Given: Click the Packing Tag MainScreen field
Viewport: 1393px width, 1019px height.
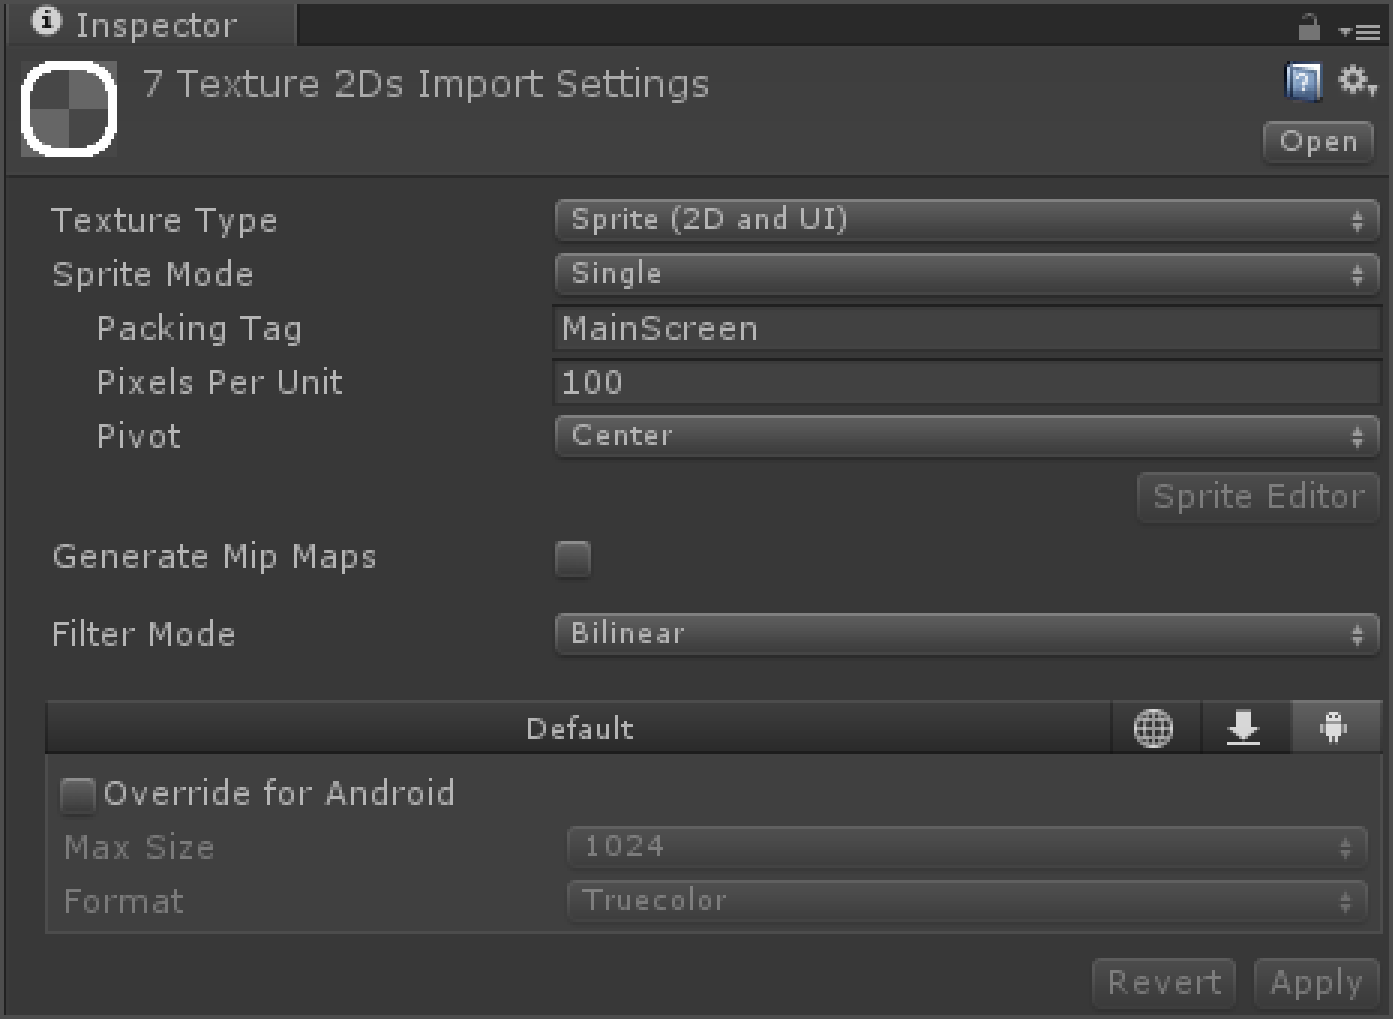Looking at the screenshot, I should [x=966, y=328].
